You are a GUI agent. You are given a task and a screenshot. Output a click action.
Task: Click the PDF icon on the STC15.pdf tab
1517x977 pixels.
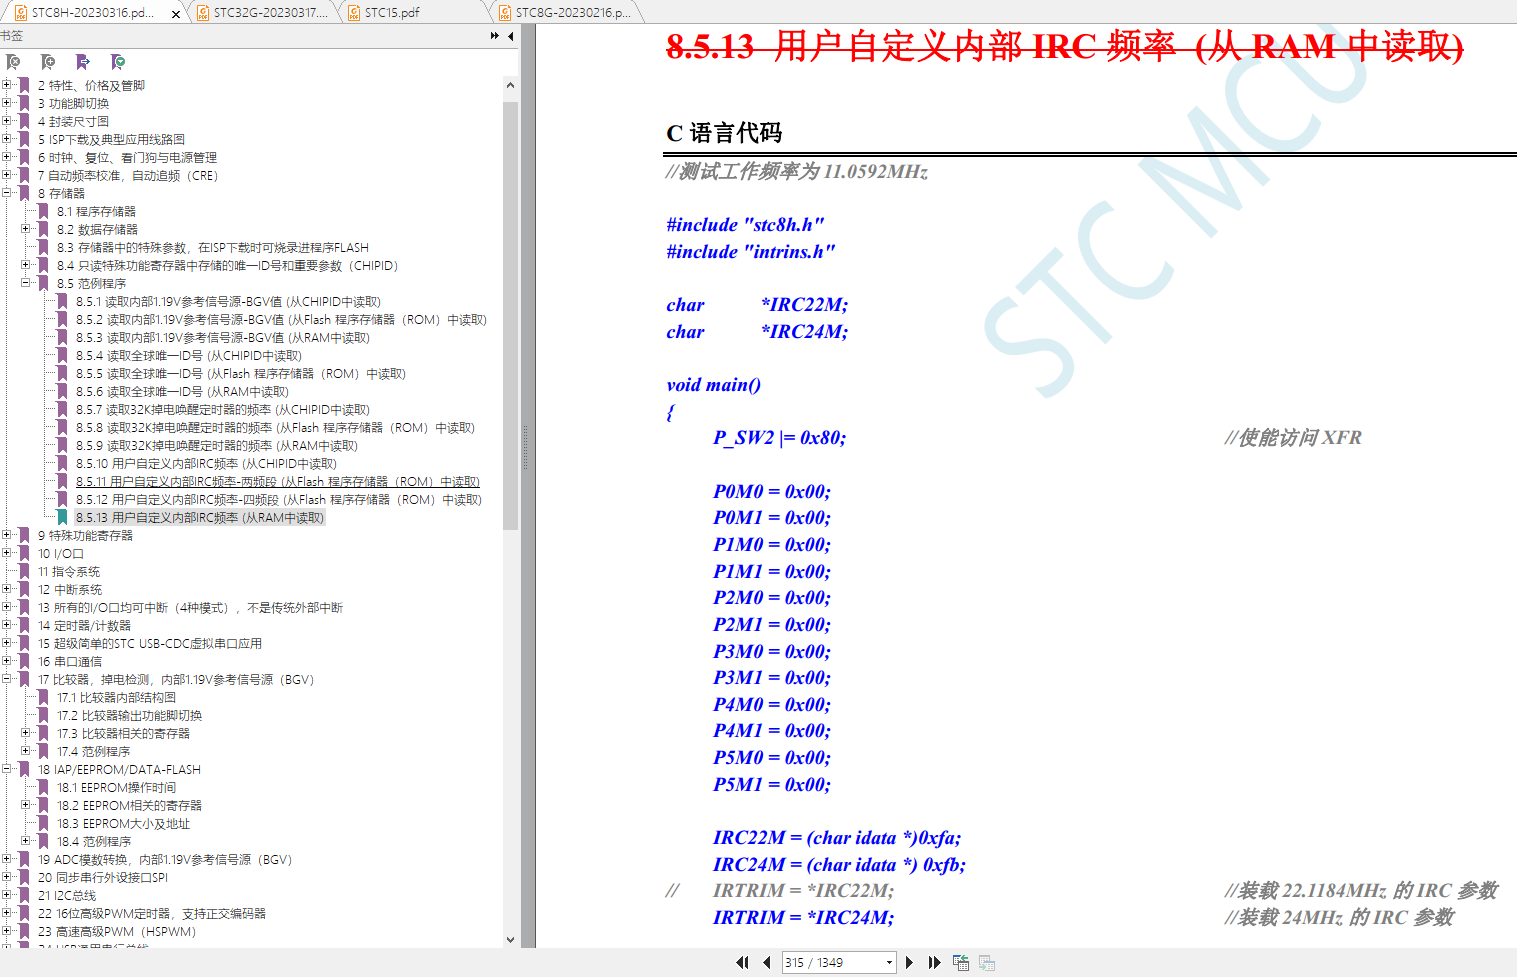pyautogui.click(x=354, y=13)
